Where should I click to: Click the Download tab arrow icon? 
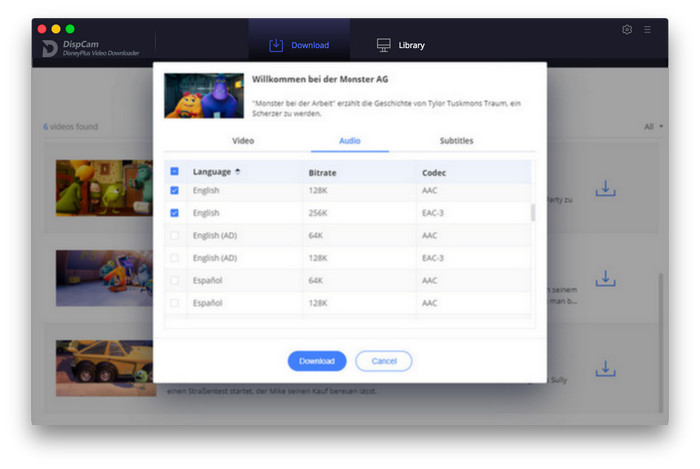click(276, 45)
